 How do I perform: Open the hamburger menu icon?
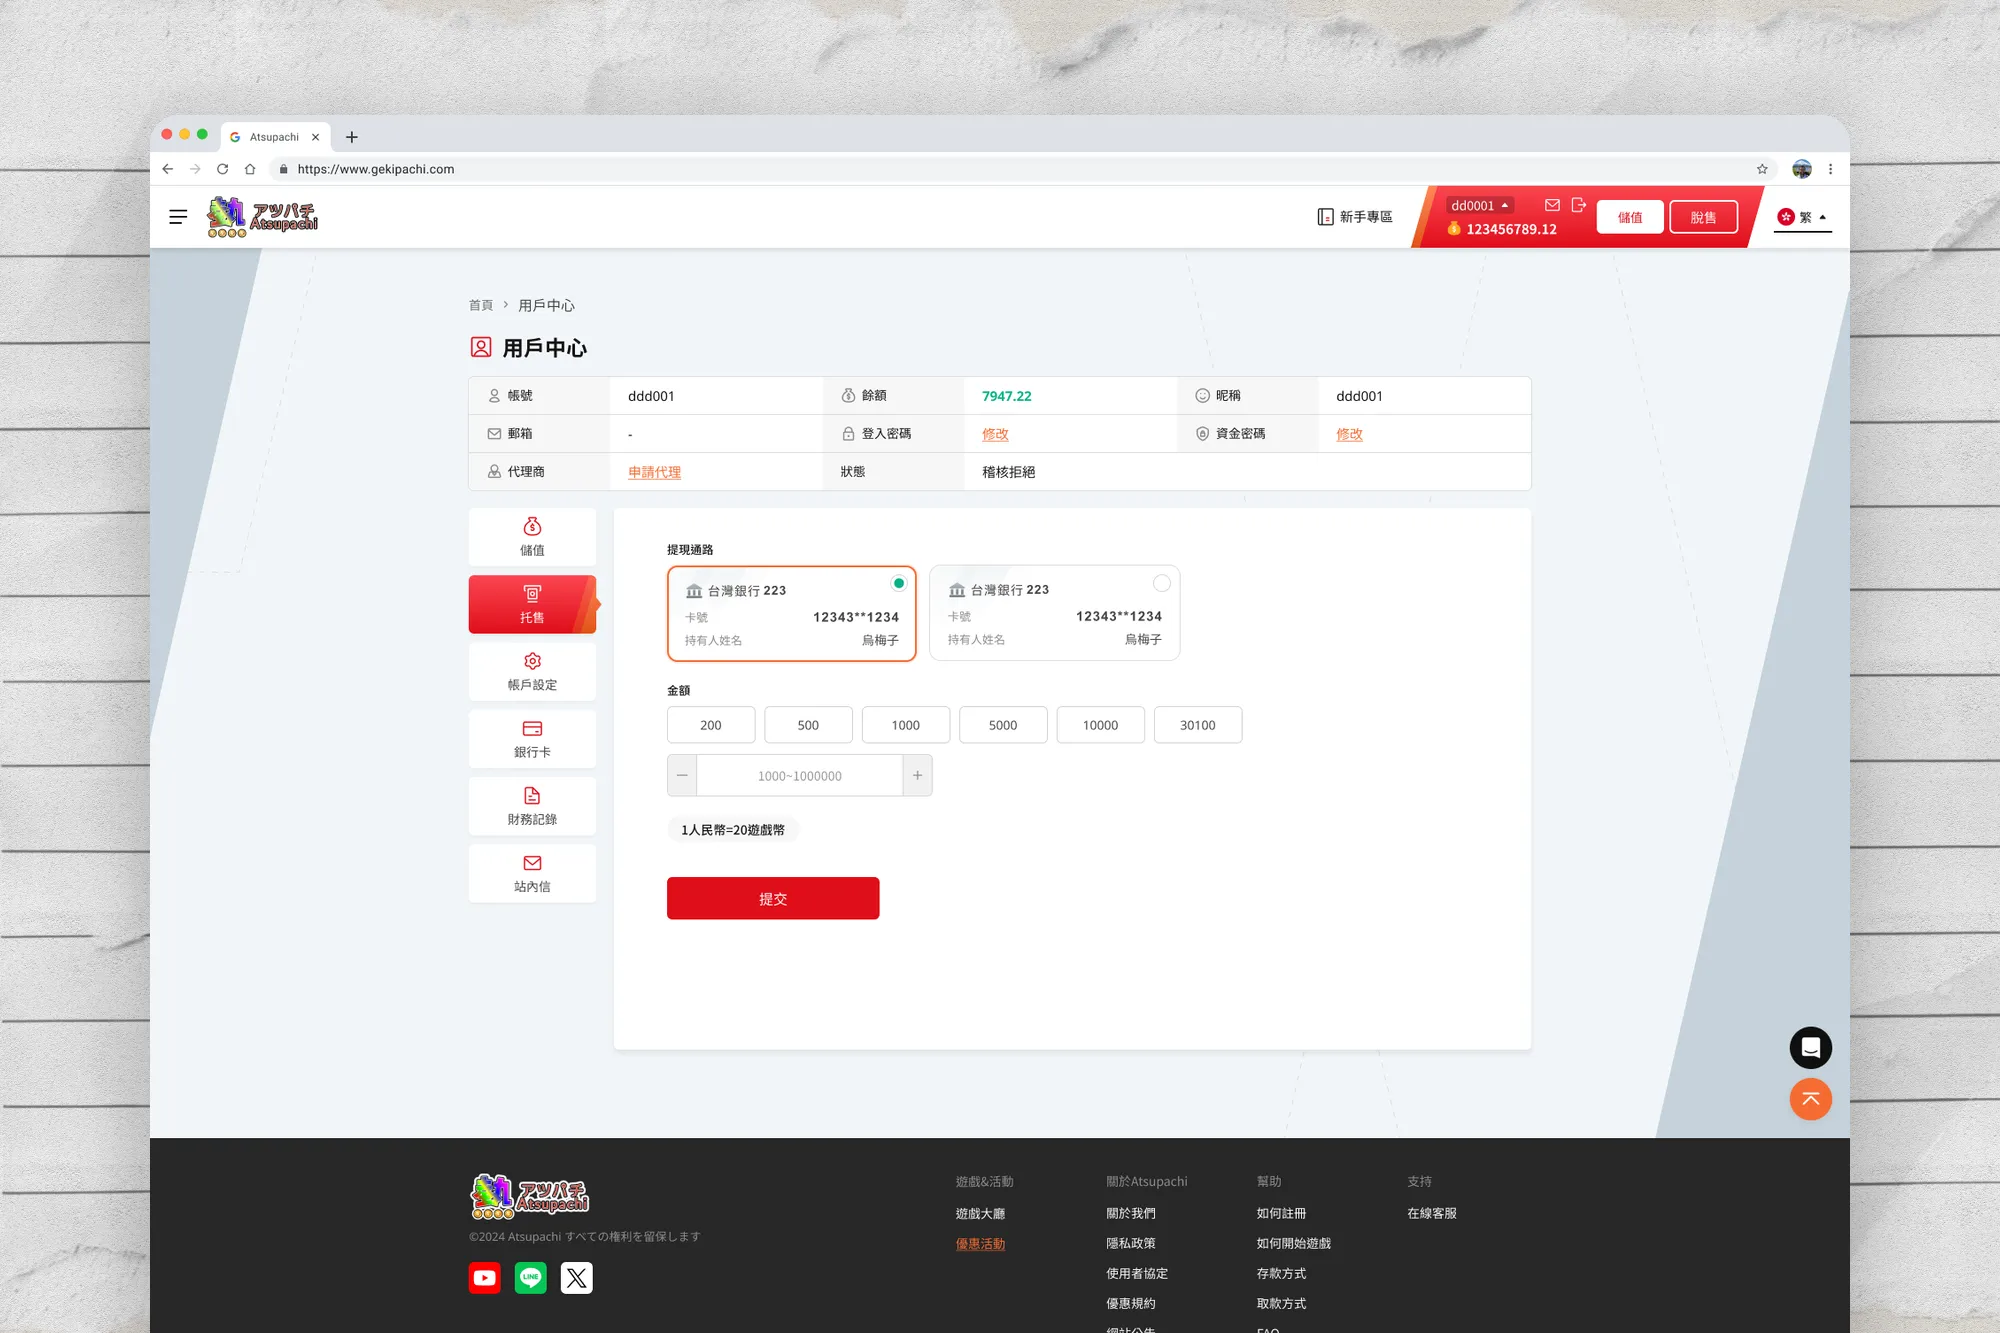(x=178, y=217)
